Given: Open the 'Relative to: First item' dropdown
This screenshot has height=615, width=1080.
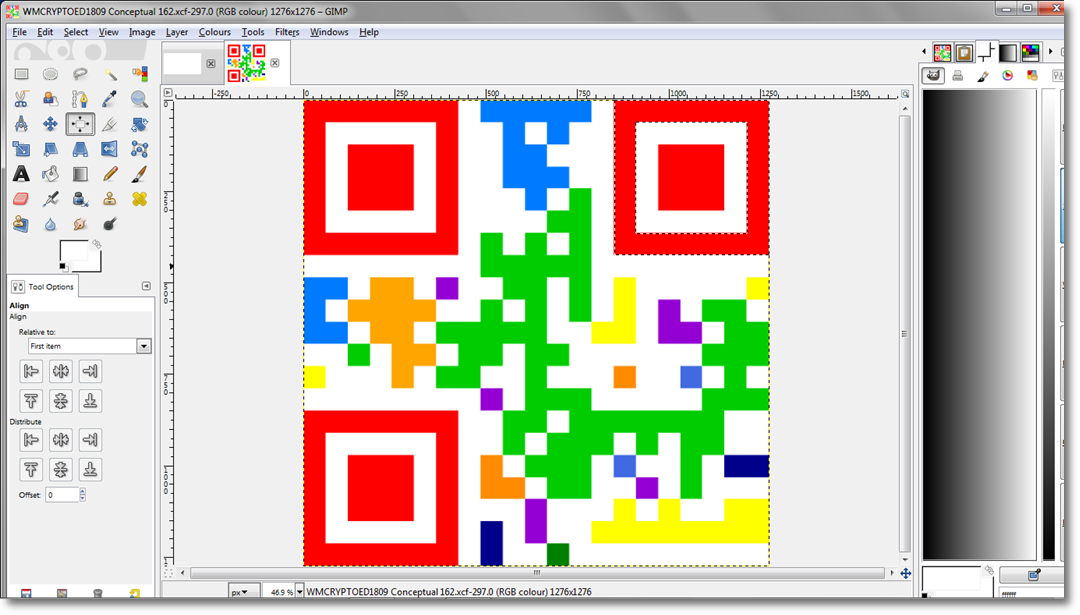Looking at the screenshot, I should [89, 346].
